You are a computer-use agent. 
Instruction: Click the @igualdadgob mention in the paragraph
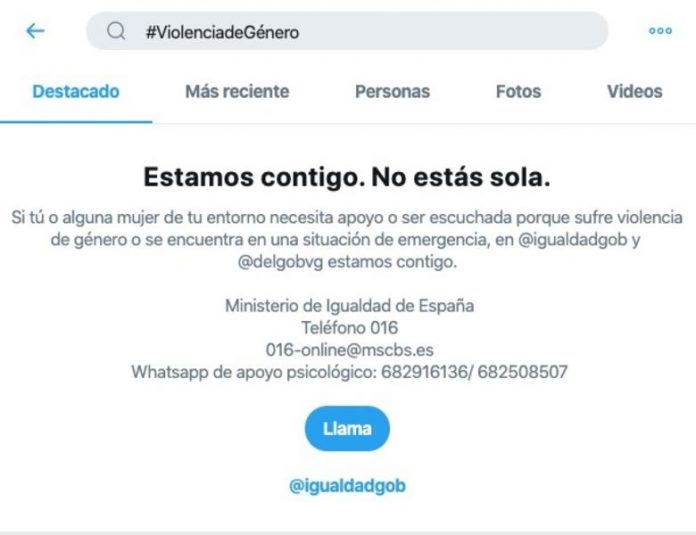point(573,240)
